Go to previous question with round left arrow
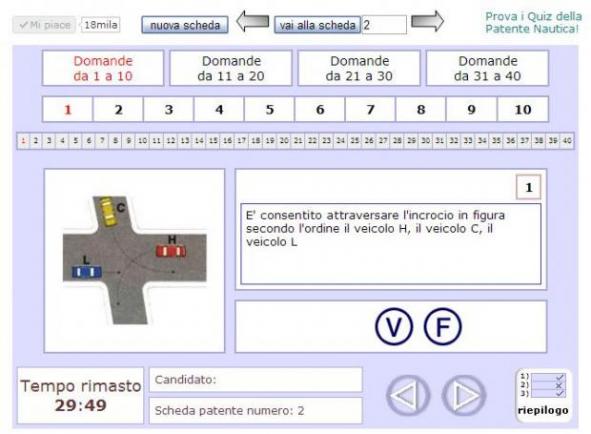Viewport: 591px width, 434px height. [408, 396]
